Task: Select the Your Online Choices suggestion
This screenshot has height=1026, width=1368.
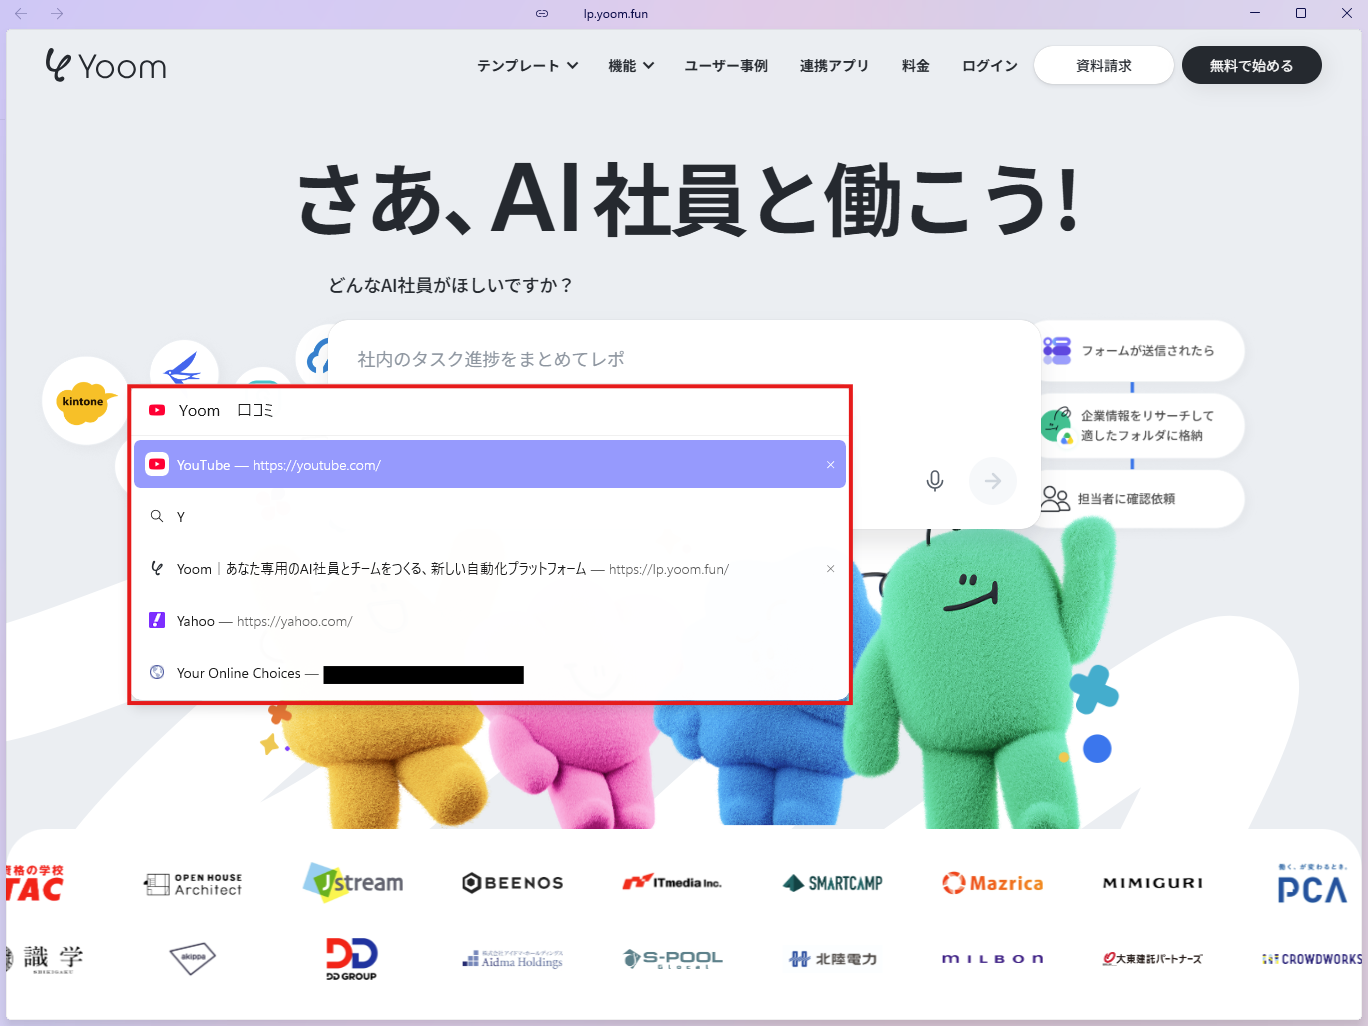Action: pyautogui.click(x=490, y=673)
